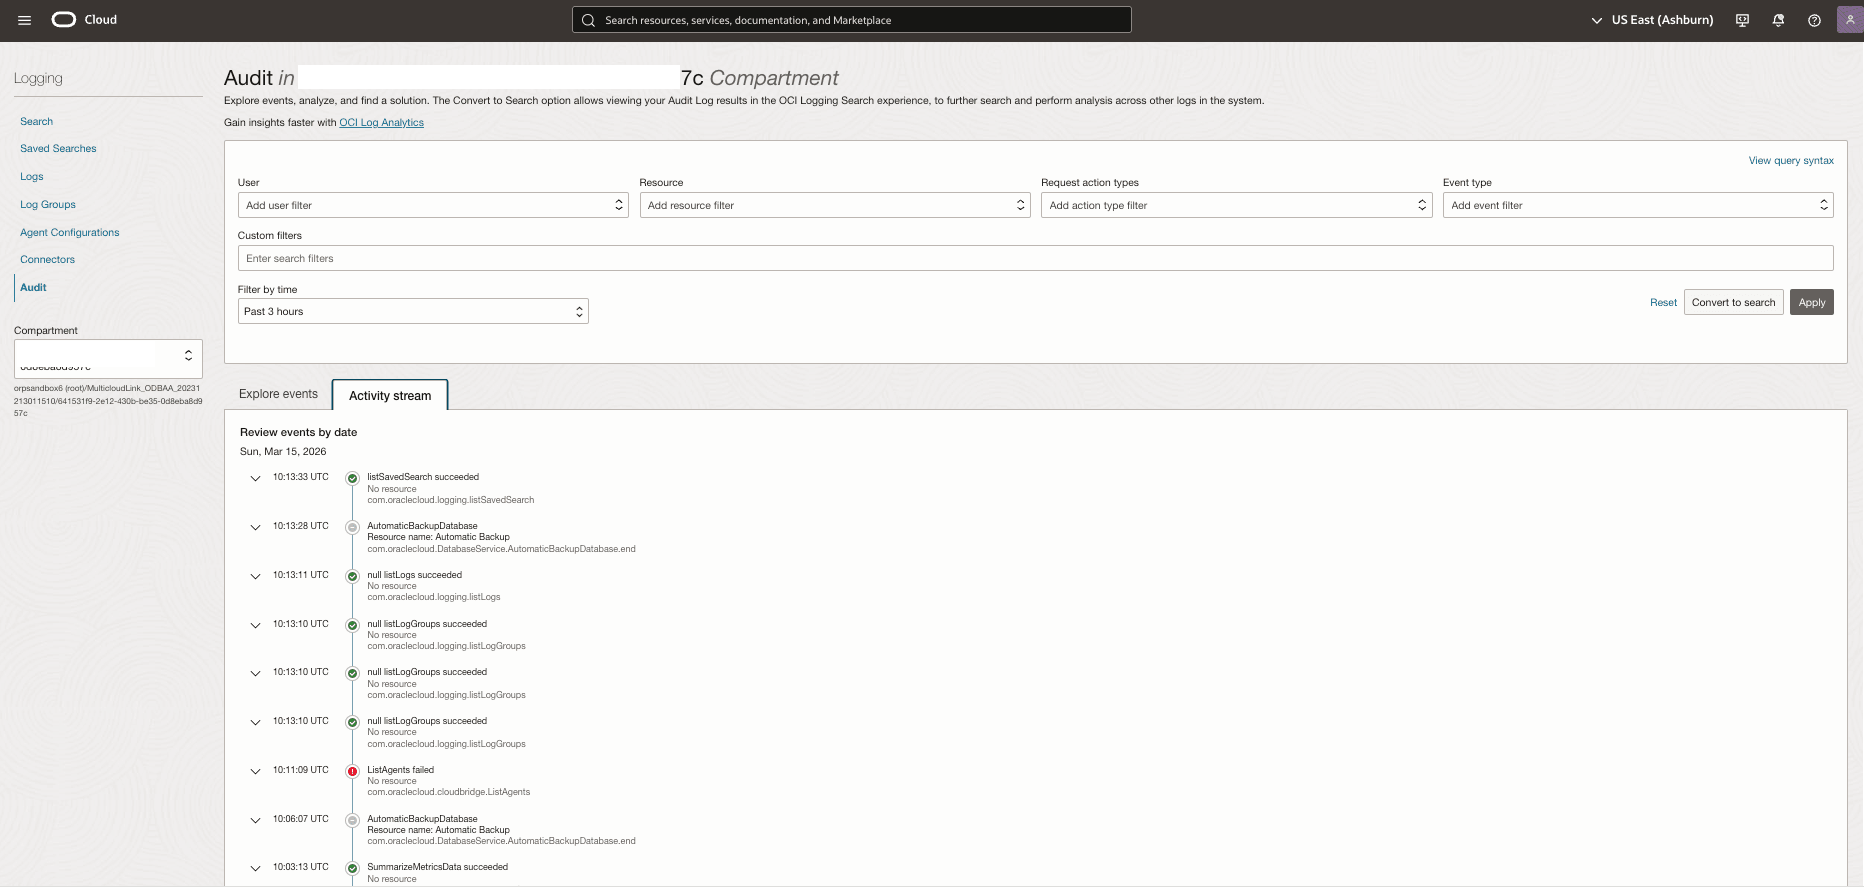Image resolution: width=1864 pixels, height=887 pixels.
Task: Expand the 10:13:33 UTC listSavedSearch event
Action: tap(255, 478)
